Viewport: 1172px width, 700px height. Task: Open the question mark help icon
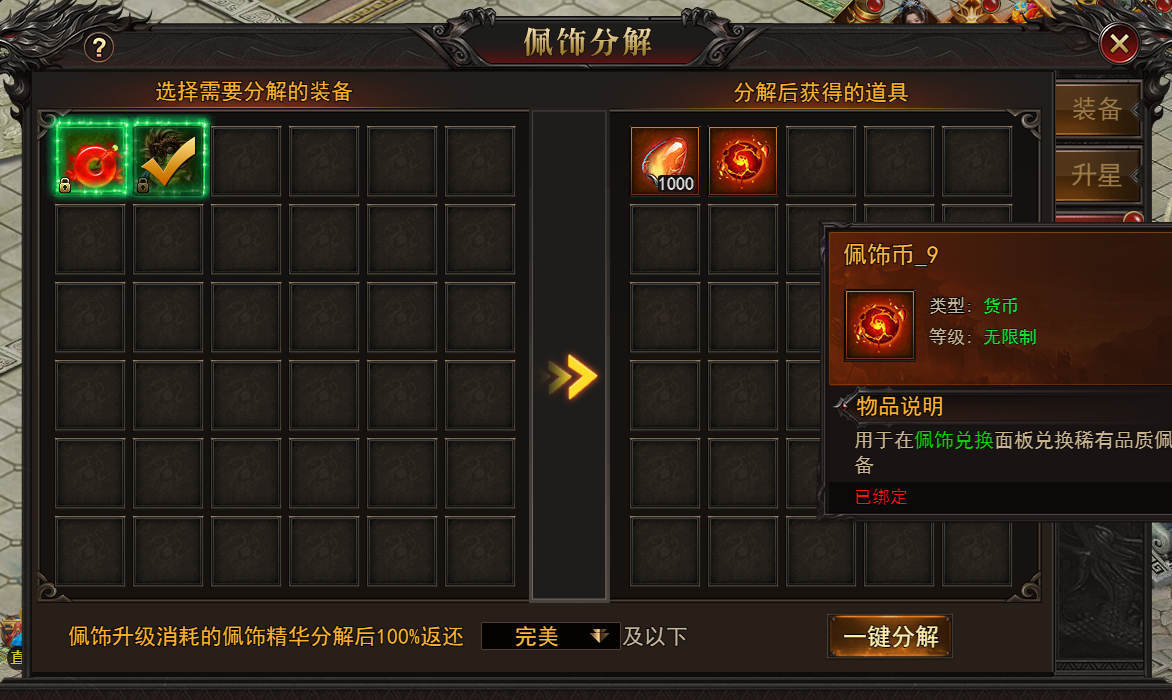coord(99,47)
